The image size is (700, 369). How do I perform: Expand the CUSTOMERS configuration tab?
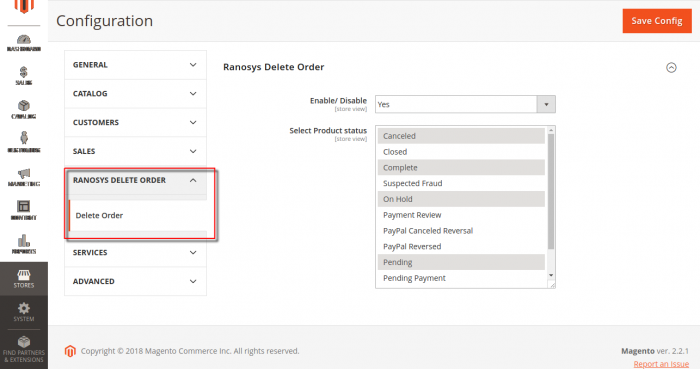(135, 122)
